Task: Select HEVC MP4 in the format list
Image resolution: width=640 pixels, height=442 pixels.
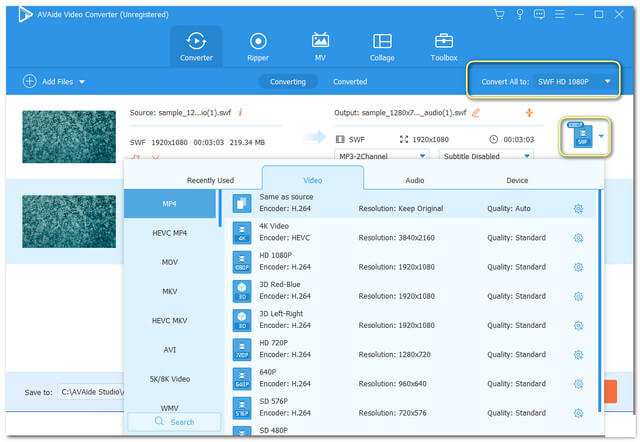Action: pos(170,233)
